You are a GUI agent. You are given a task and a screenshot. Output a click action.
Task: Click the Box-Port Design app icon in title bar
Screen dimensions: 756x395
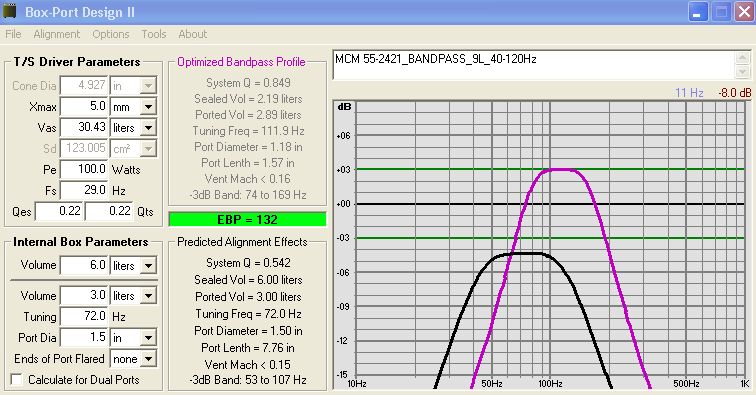9,11
